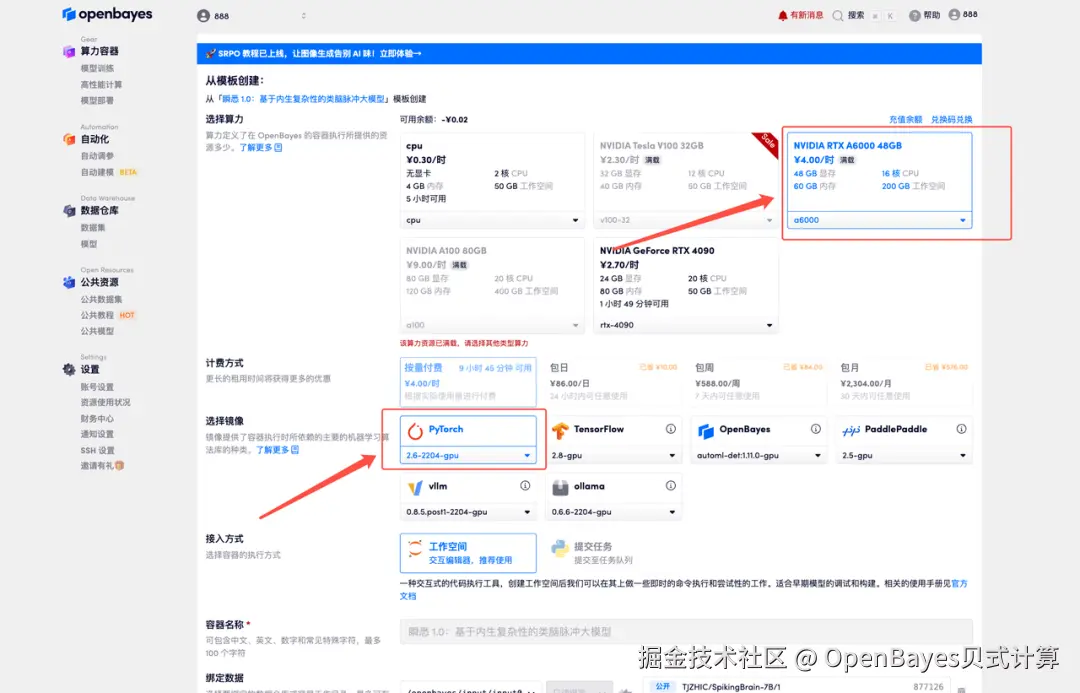Open SSH 设置 in the sidebar
The image size is (1080, 693).
(97, 451)
